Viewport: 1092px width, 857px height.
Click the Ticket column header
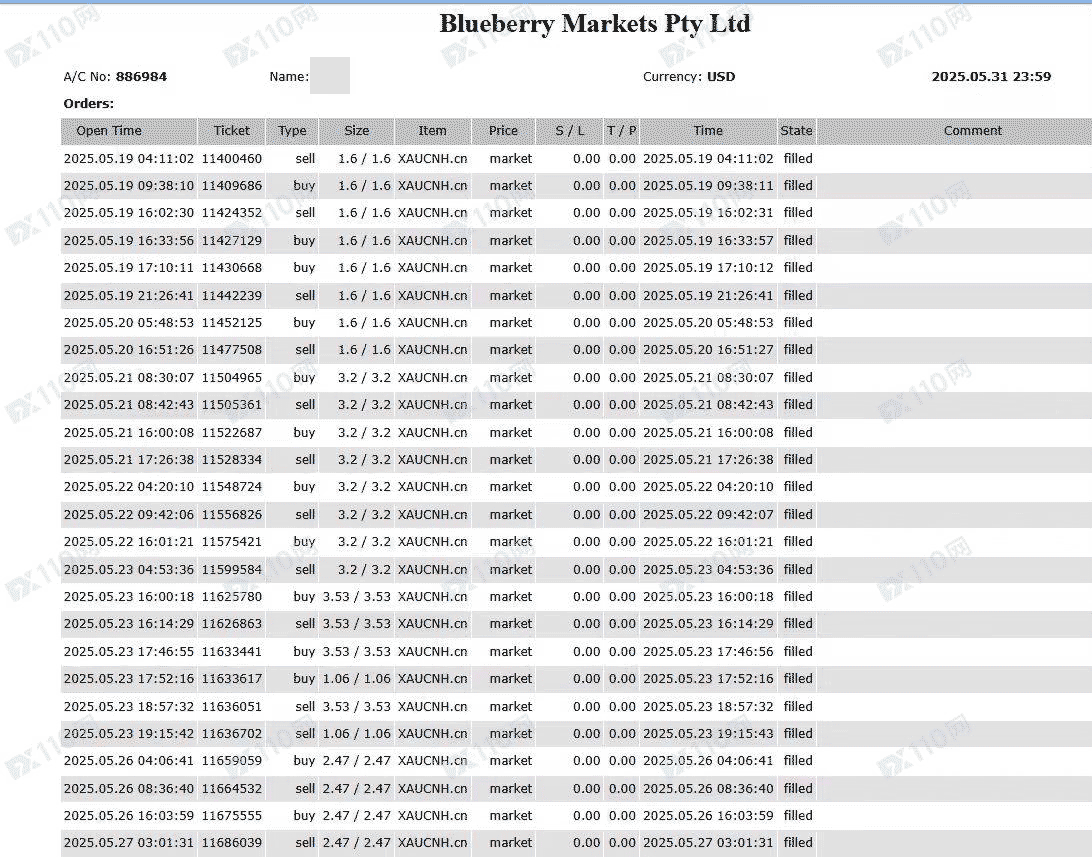[x=231, y=131]
